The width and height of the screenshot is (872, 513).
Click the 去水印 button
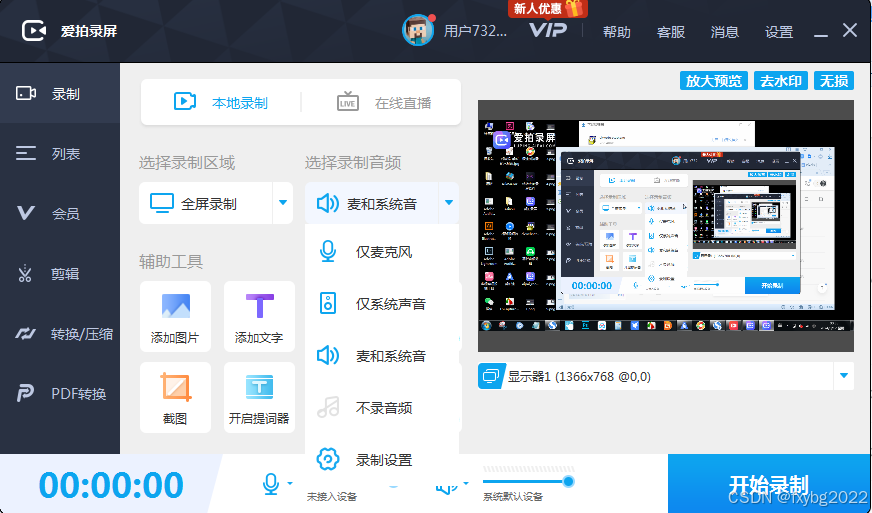[x=780, y=81]
